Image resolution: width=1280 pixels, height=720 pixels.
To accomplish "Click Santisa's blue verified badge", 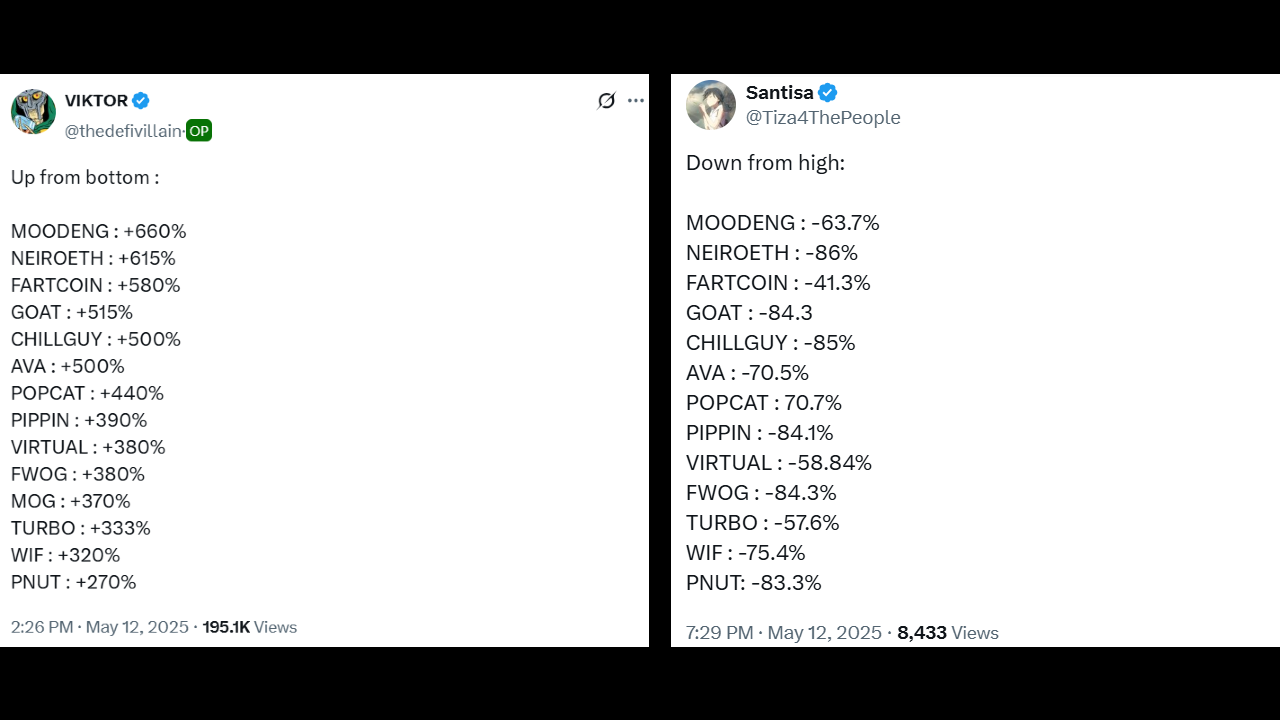I will click(x=828, y=93).
